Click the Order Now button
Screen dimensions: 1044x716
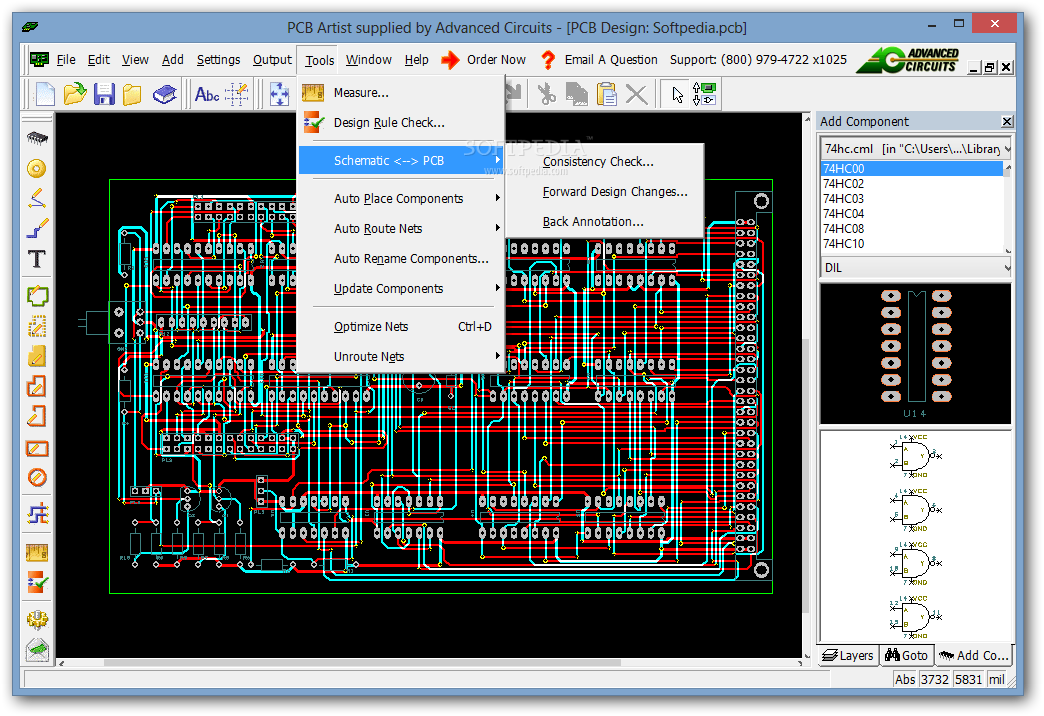pyautogui.click(x=483, y=60)
